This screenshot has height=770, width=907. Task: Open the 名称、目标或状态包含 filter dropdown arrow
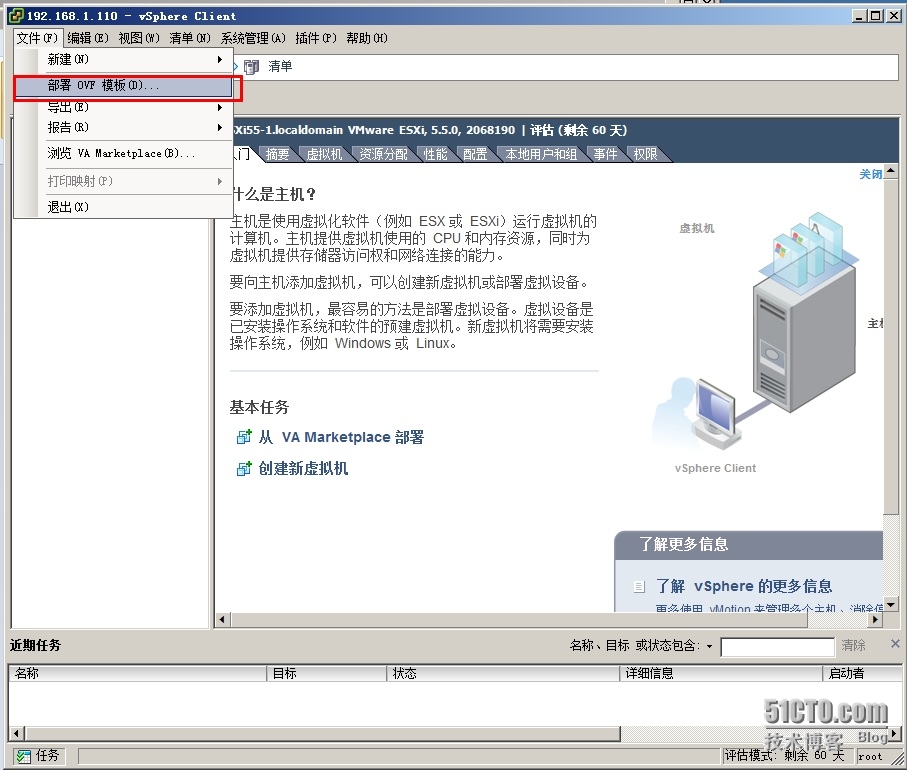click(709, 646)
